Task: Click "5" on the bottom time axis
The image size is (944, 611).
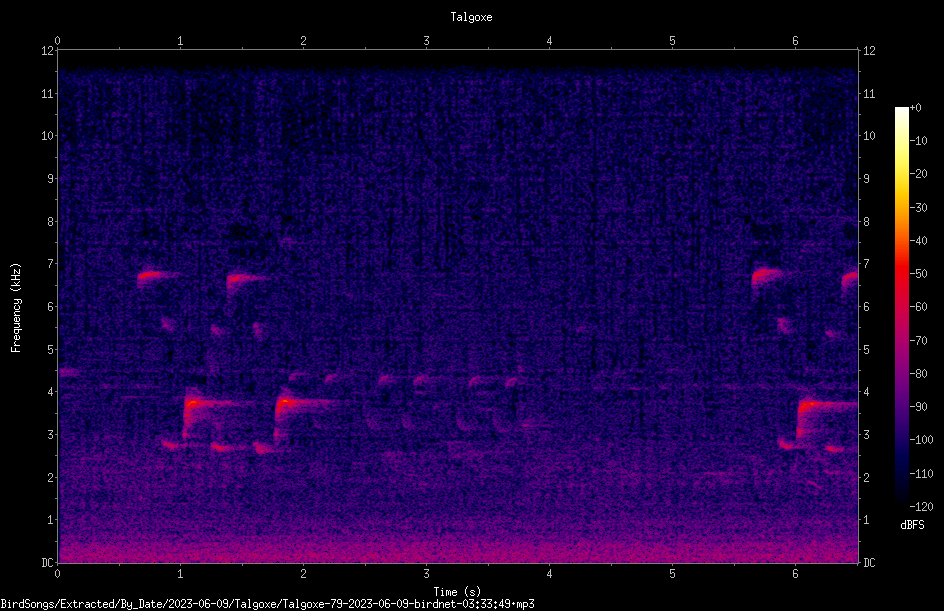Action: click(x=672, y=574)
